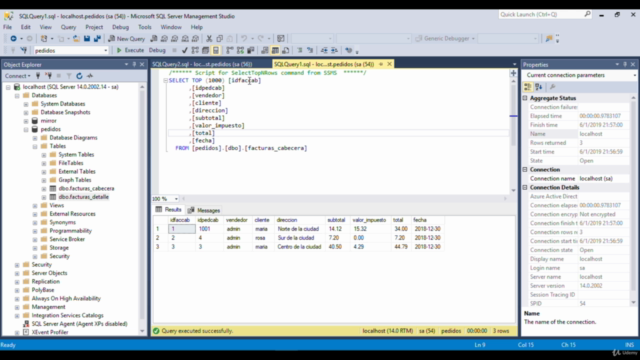Open the Query menu
Viewport: 640px width, 360px height.
(68, 27)
